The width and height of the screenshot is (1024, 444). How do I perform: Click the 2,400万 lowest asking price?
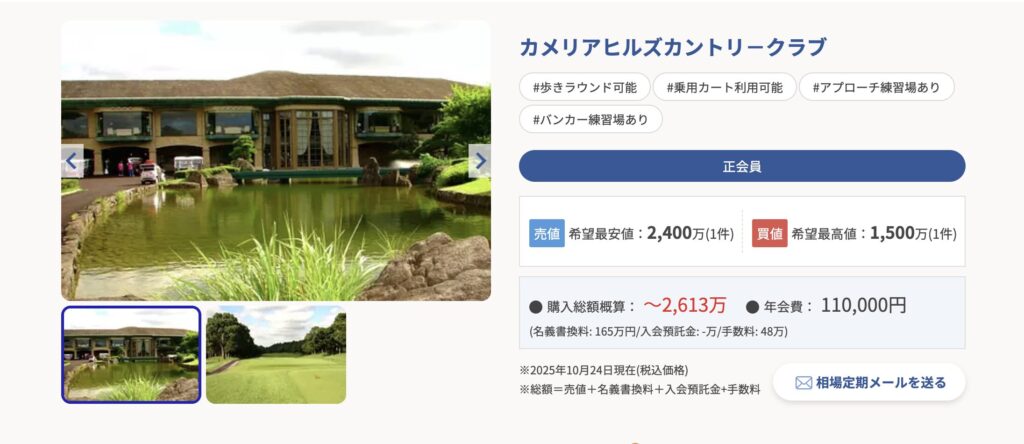(676, 233)
